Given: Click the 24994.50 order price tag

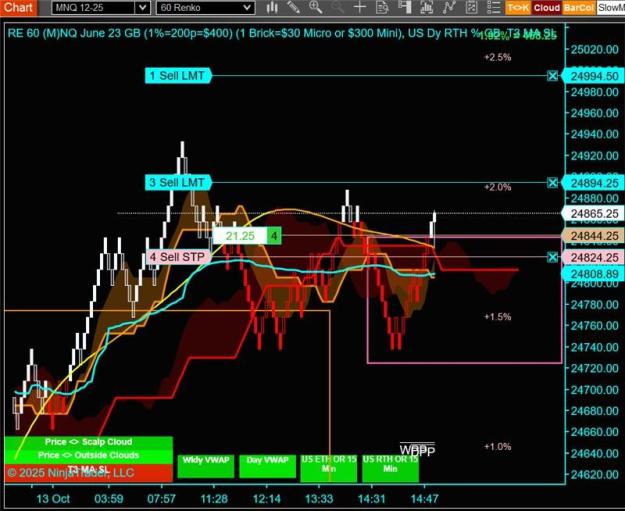Looking at the screenshot, I should (593, 76).
